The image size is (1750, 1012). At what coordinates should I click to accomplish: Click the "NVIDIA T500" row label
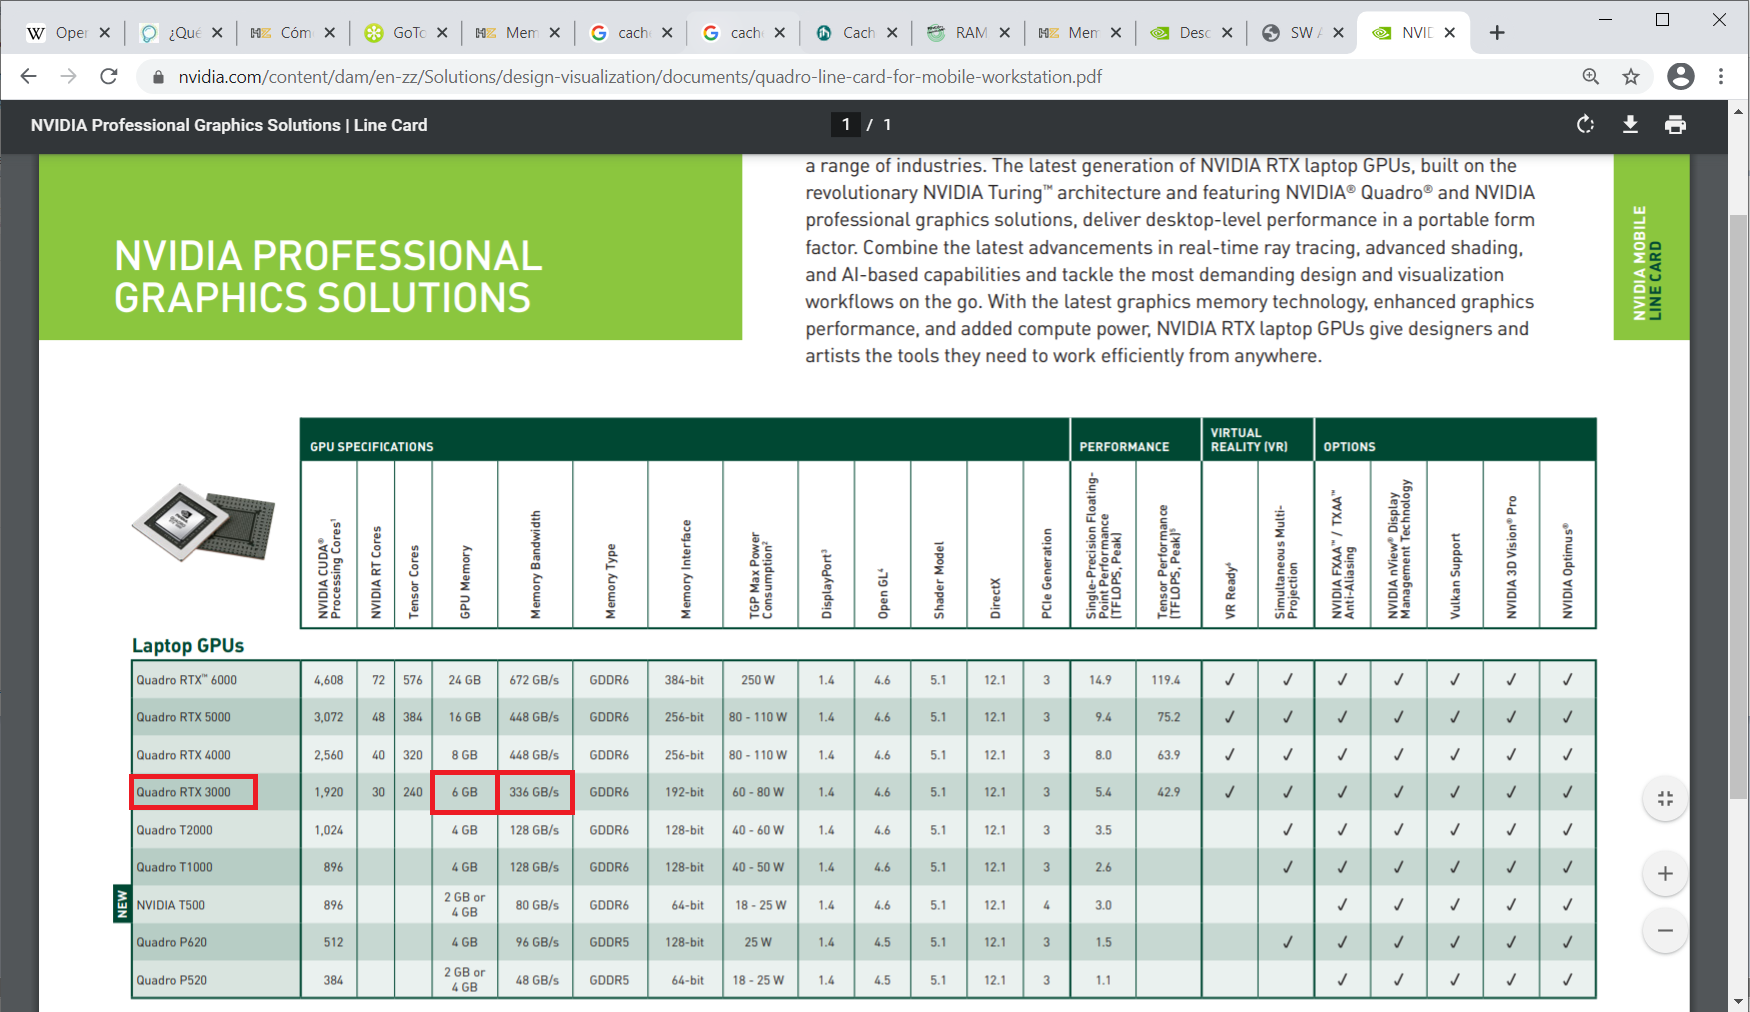tap(171, 905)
